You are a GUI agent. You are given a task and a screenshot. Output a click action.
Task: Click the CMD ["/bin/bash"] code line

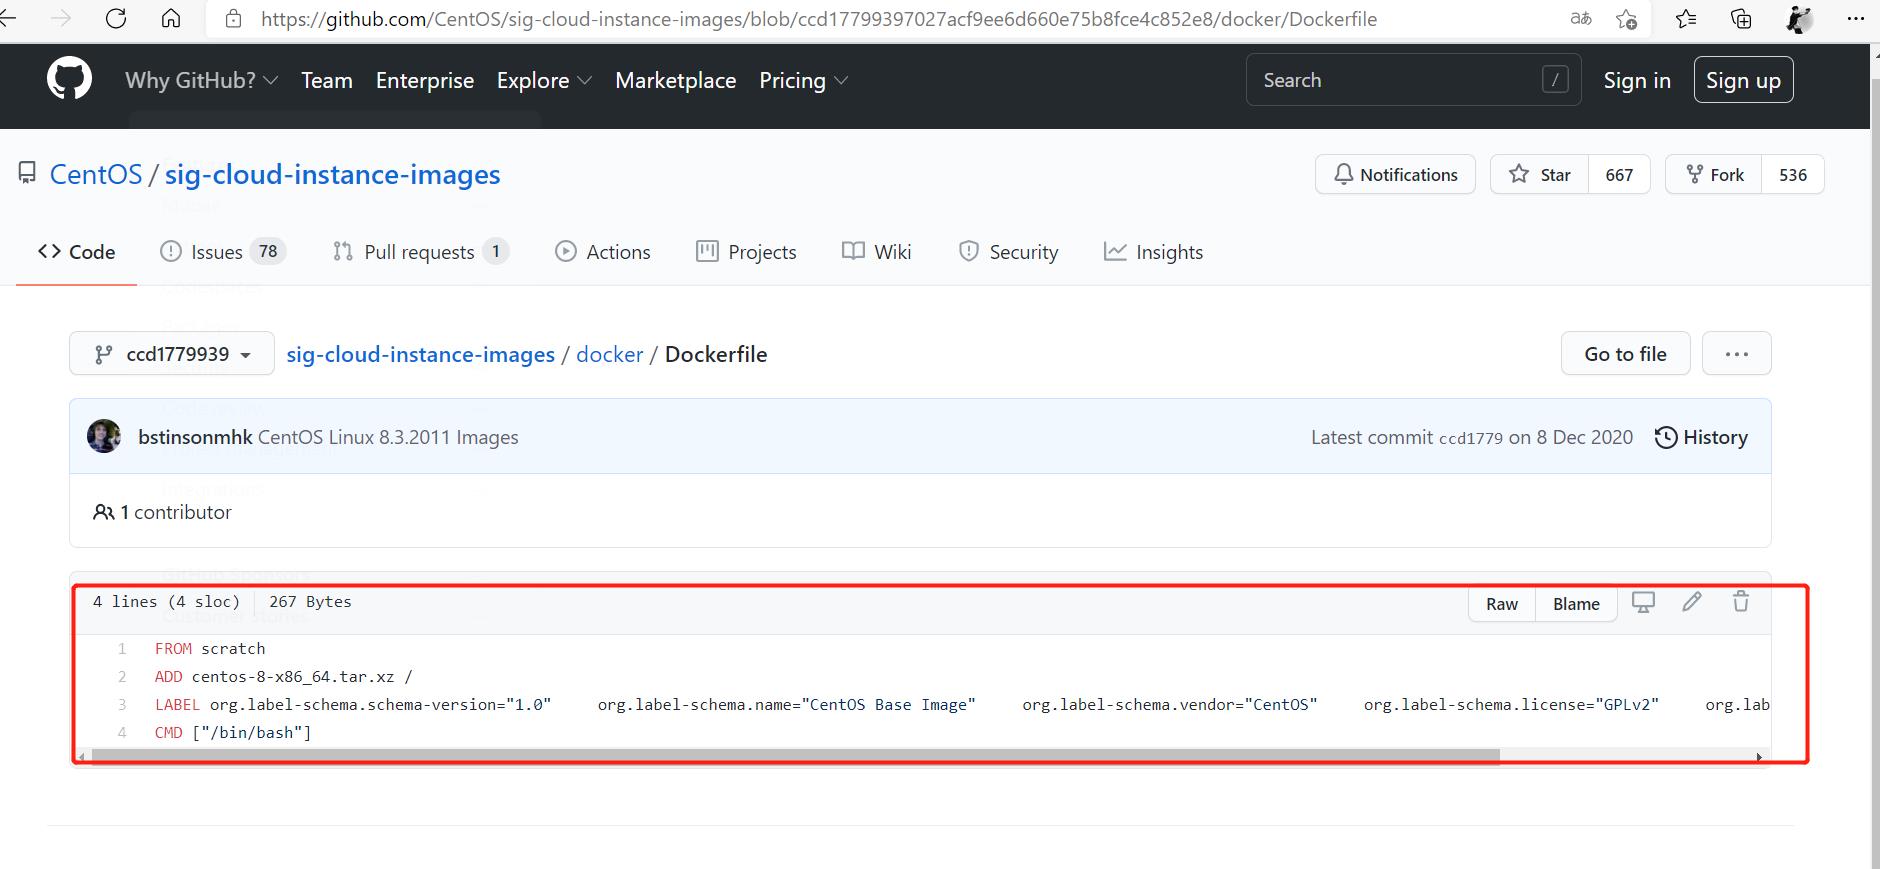click(x=233, y=732)
